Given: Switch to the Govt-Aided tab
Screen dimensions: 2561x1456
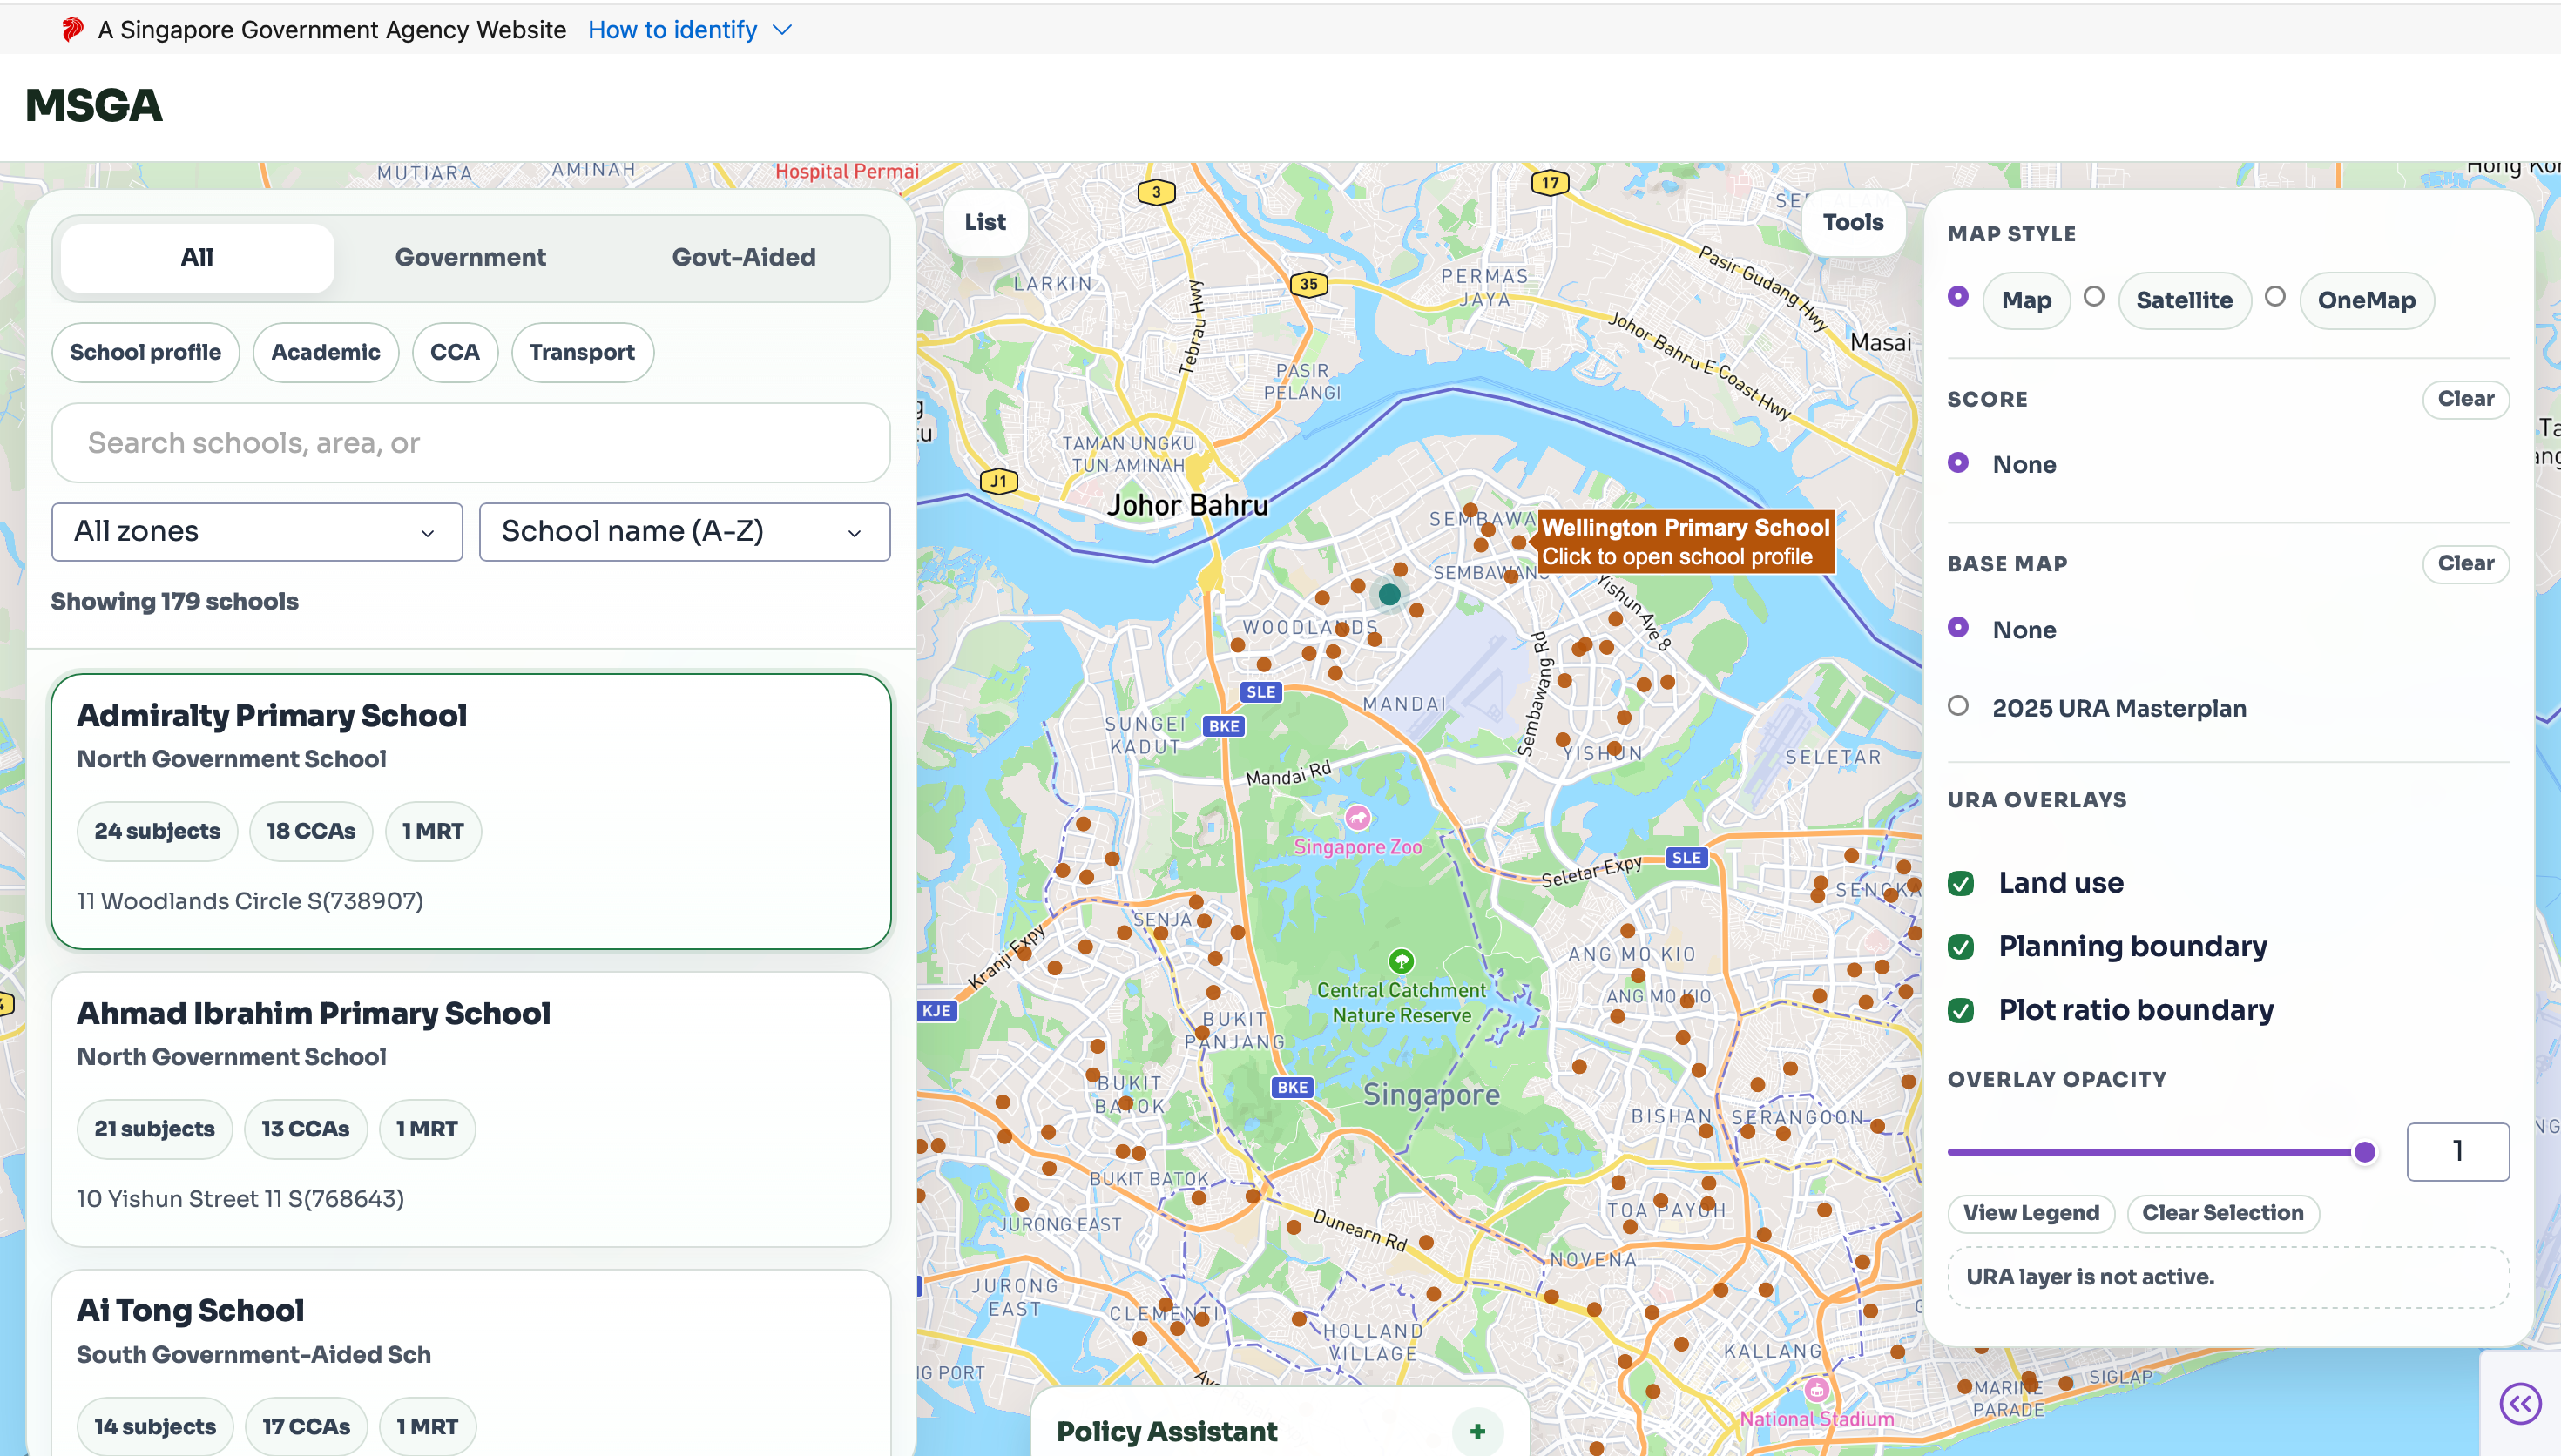Looking at the screenshot, I should (x=744, y=257).
